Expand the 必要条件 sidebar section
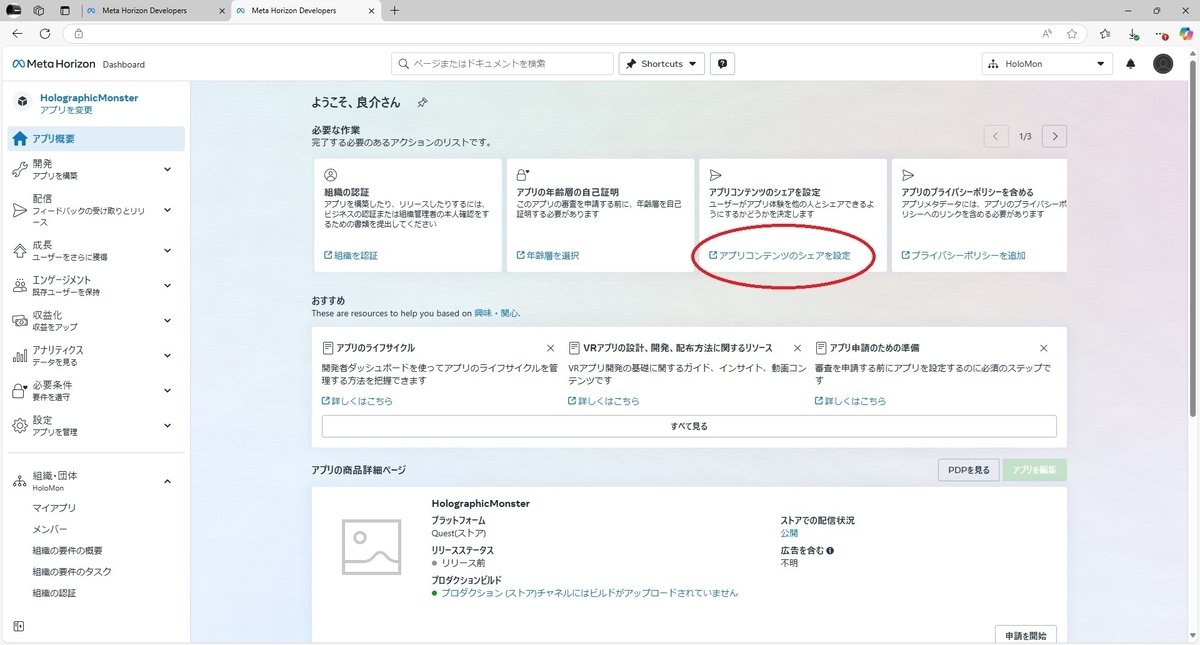This screenshot has height=645, width=1200. [167, 391]
